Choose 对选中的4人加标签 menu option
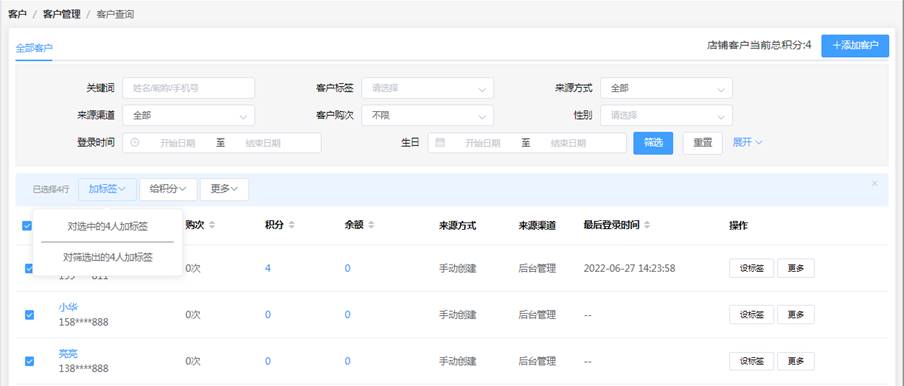The image size is (904, 386). pos(108,226)
